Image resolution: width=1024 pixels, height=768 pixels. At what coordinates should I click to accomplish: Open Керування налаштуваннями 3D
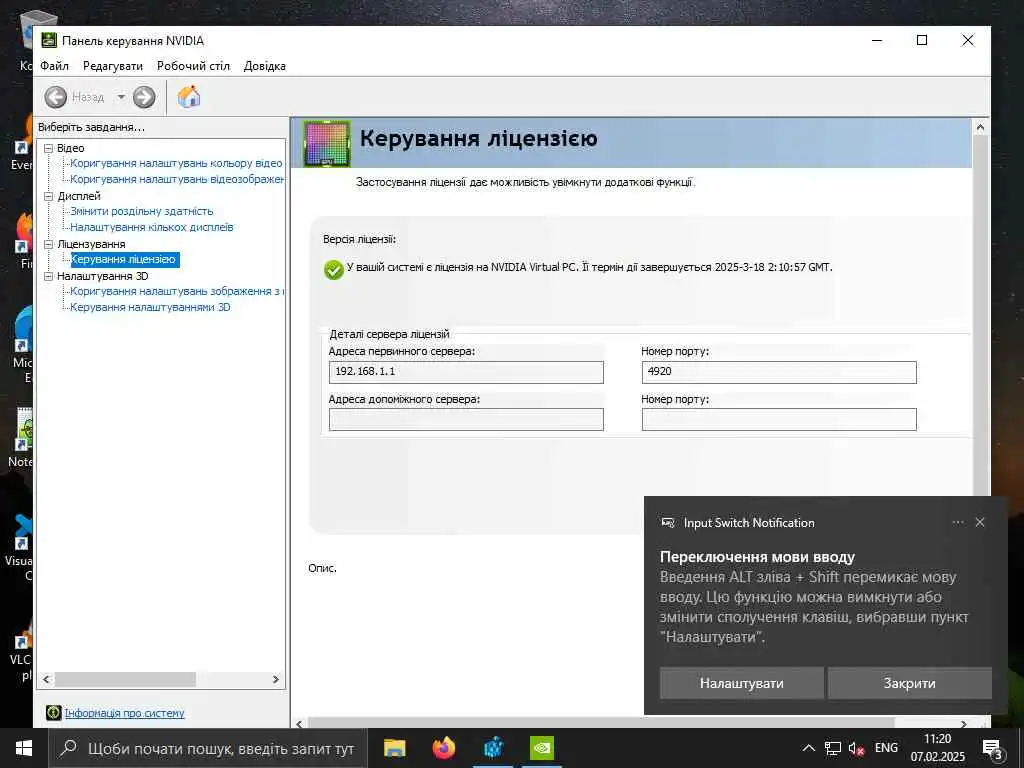tap(150, 307)
